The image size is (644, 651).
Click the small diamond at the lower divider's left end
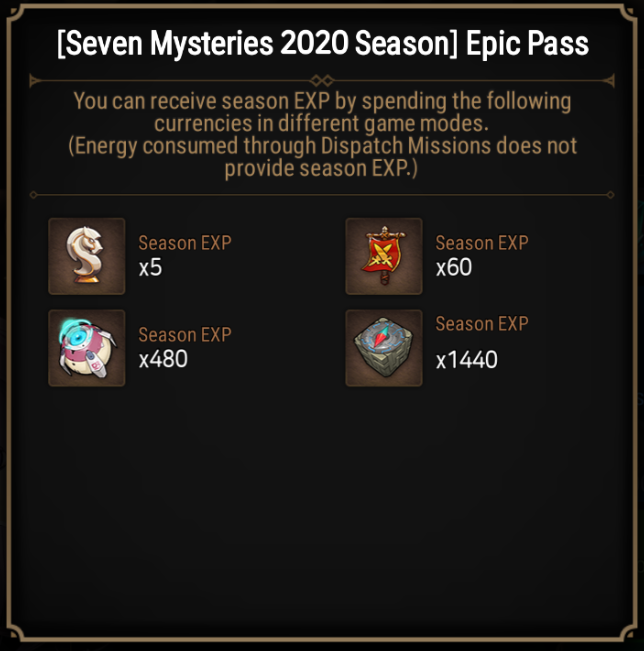click(x=34, y=195)
